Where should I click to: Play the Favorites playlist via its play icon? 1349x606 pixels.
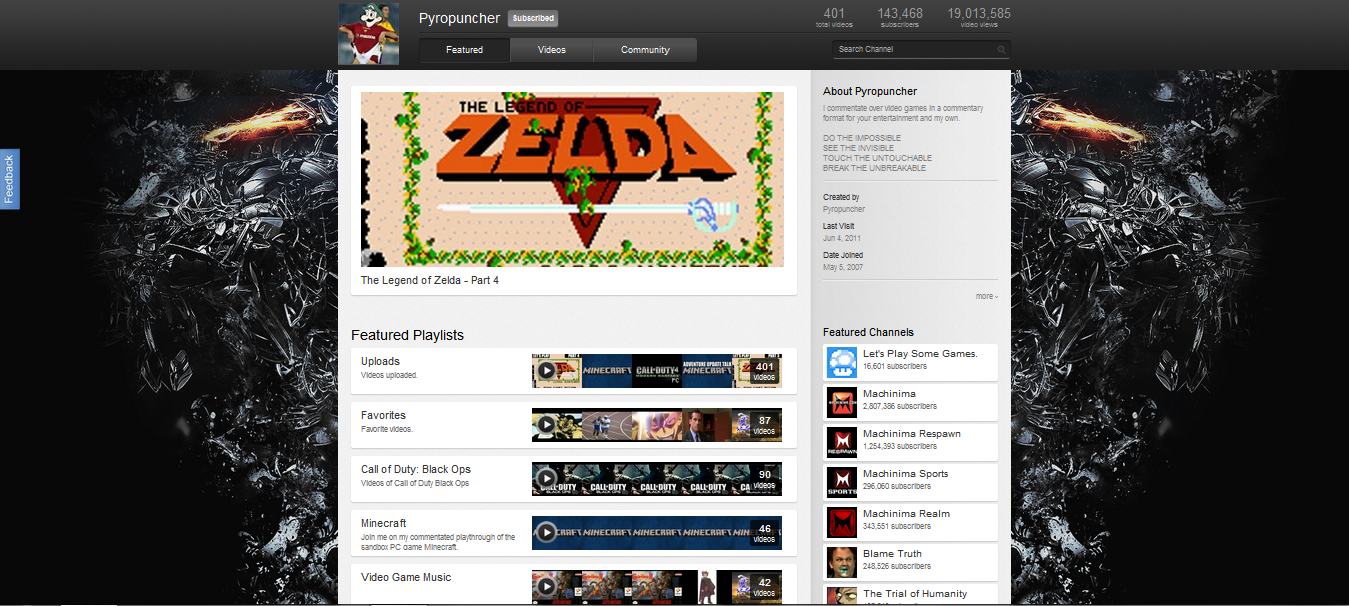546,425
